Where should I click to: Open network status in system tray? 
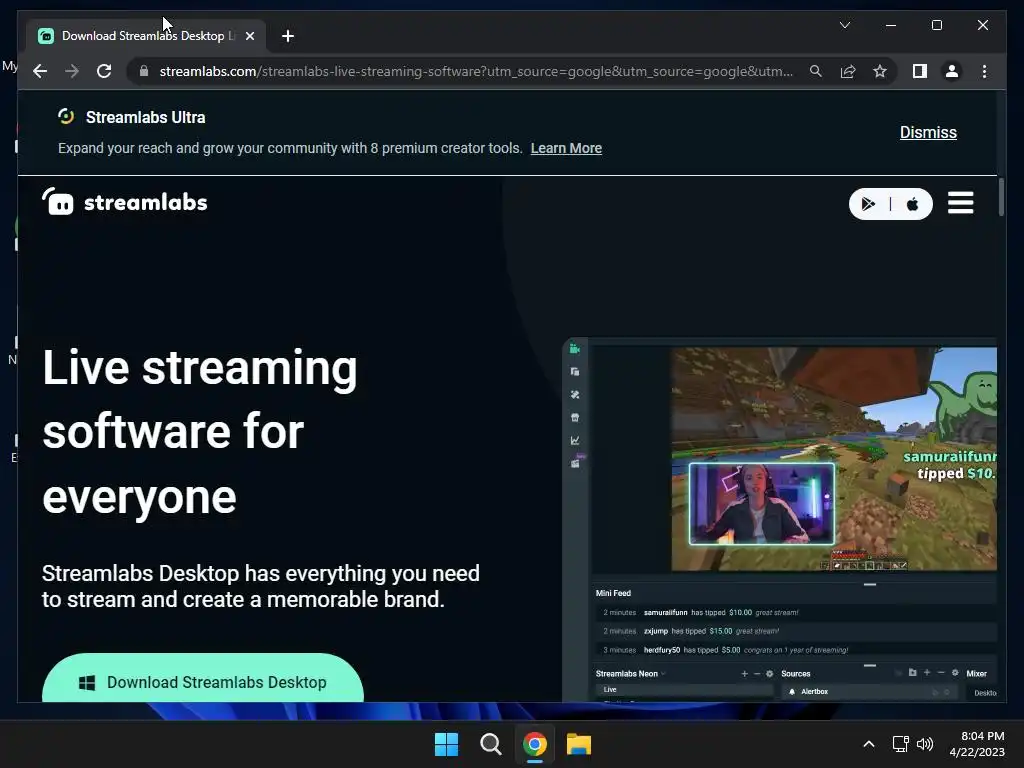[901, 744]
